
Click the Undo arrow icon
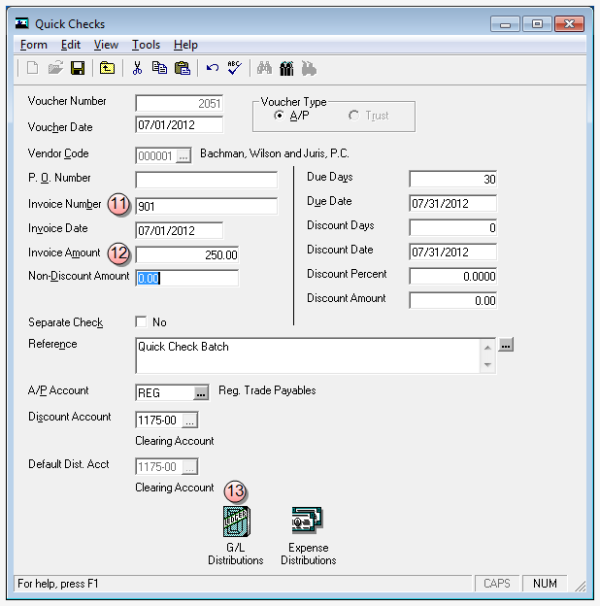point(212,69)
